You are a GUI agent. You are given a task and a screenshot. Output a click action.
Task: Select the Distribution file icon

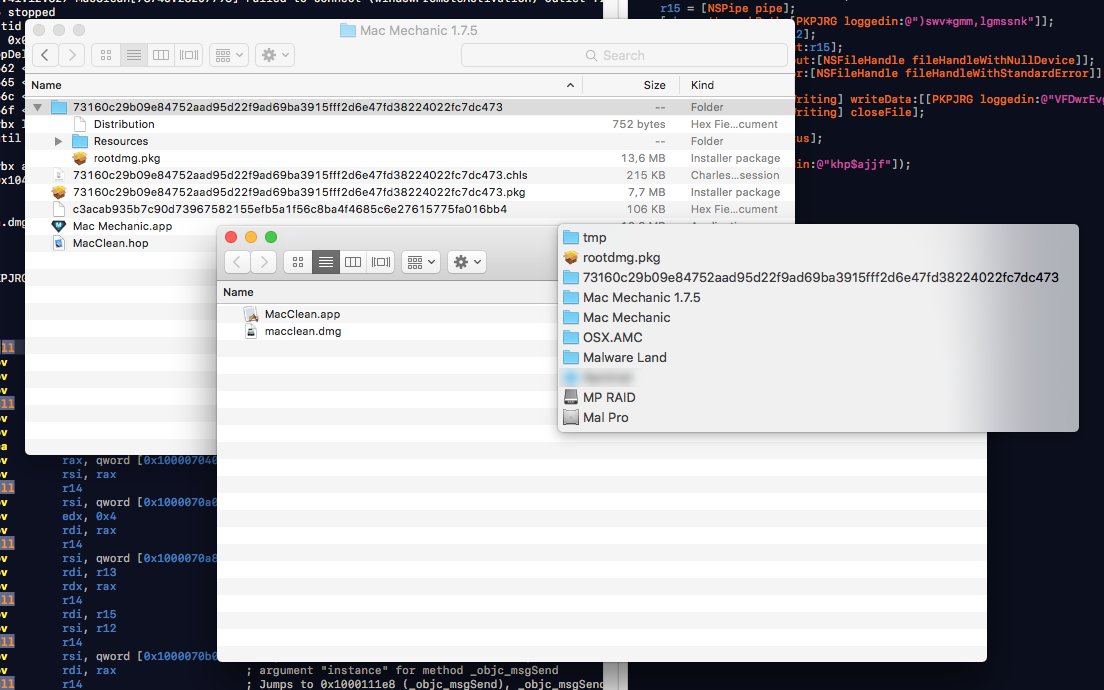click(x=80, y=124)
